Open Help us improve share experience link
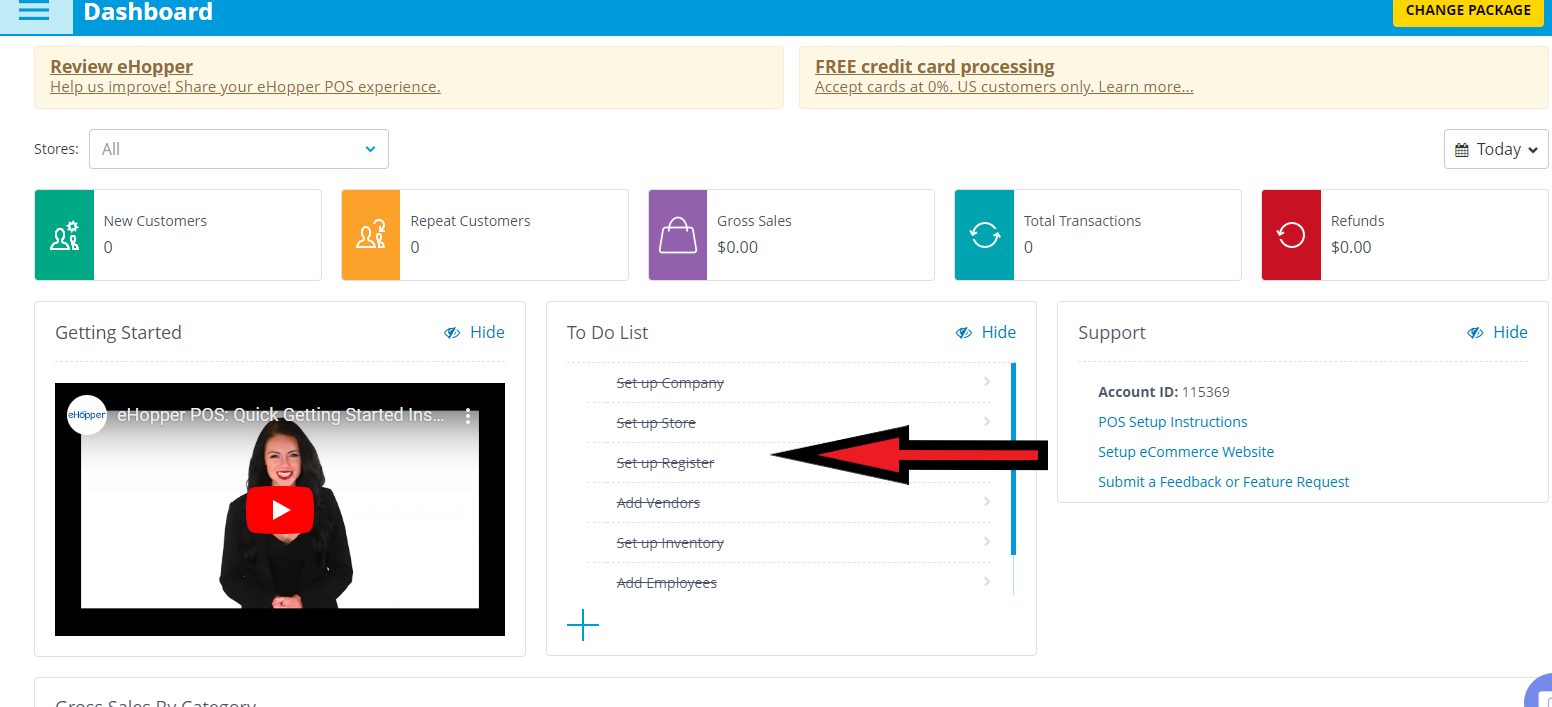The height and width of the screenshot is (707, 1552). pos(245,87)
